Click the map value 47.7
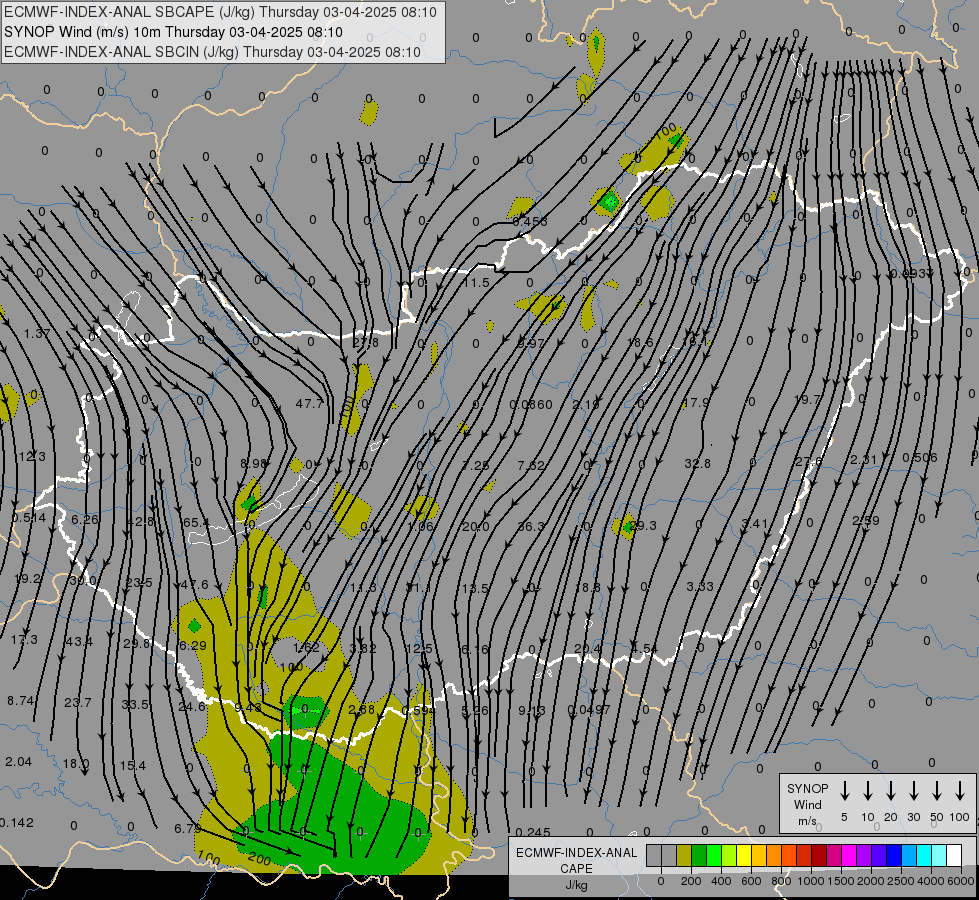 309,403
